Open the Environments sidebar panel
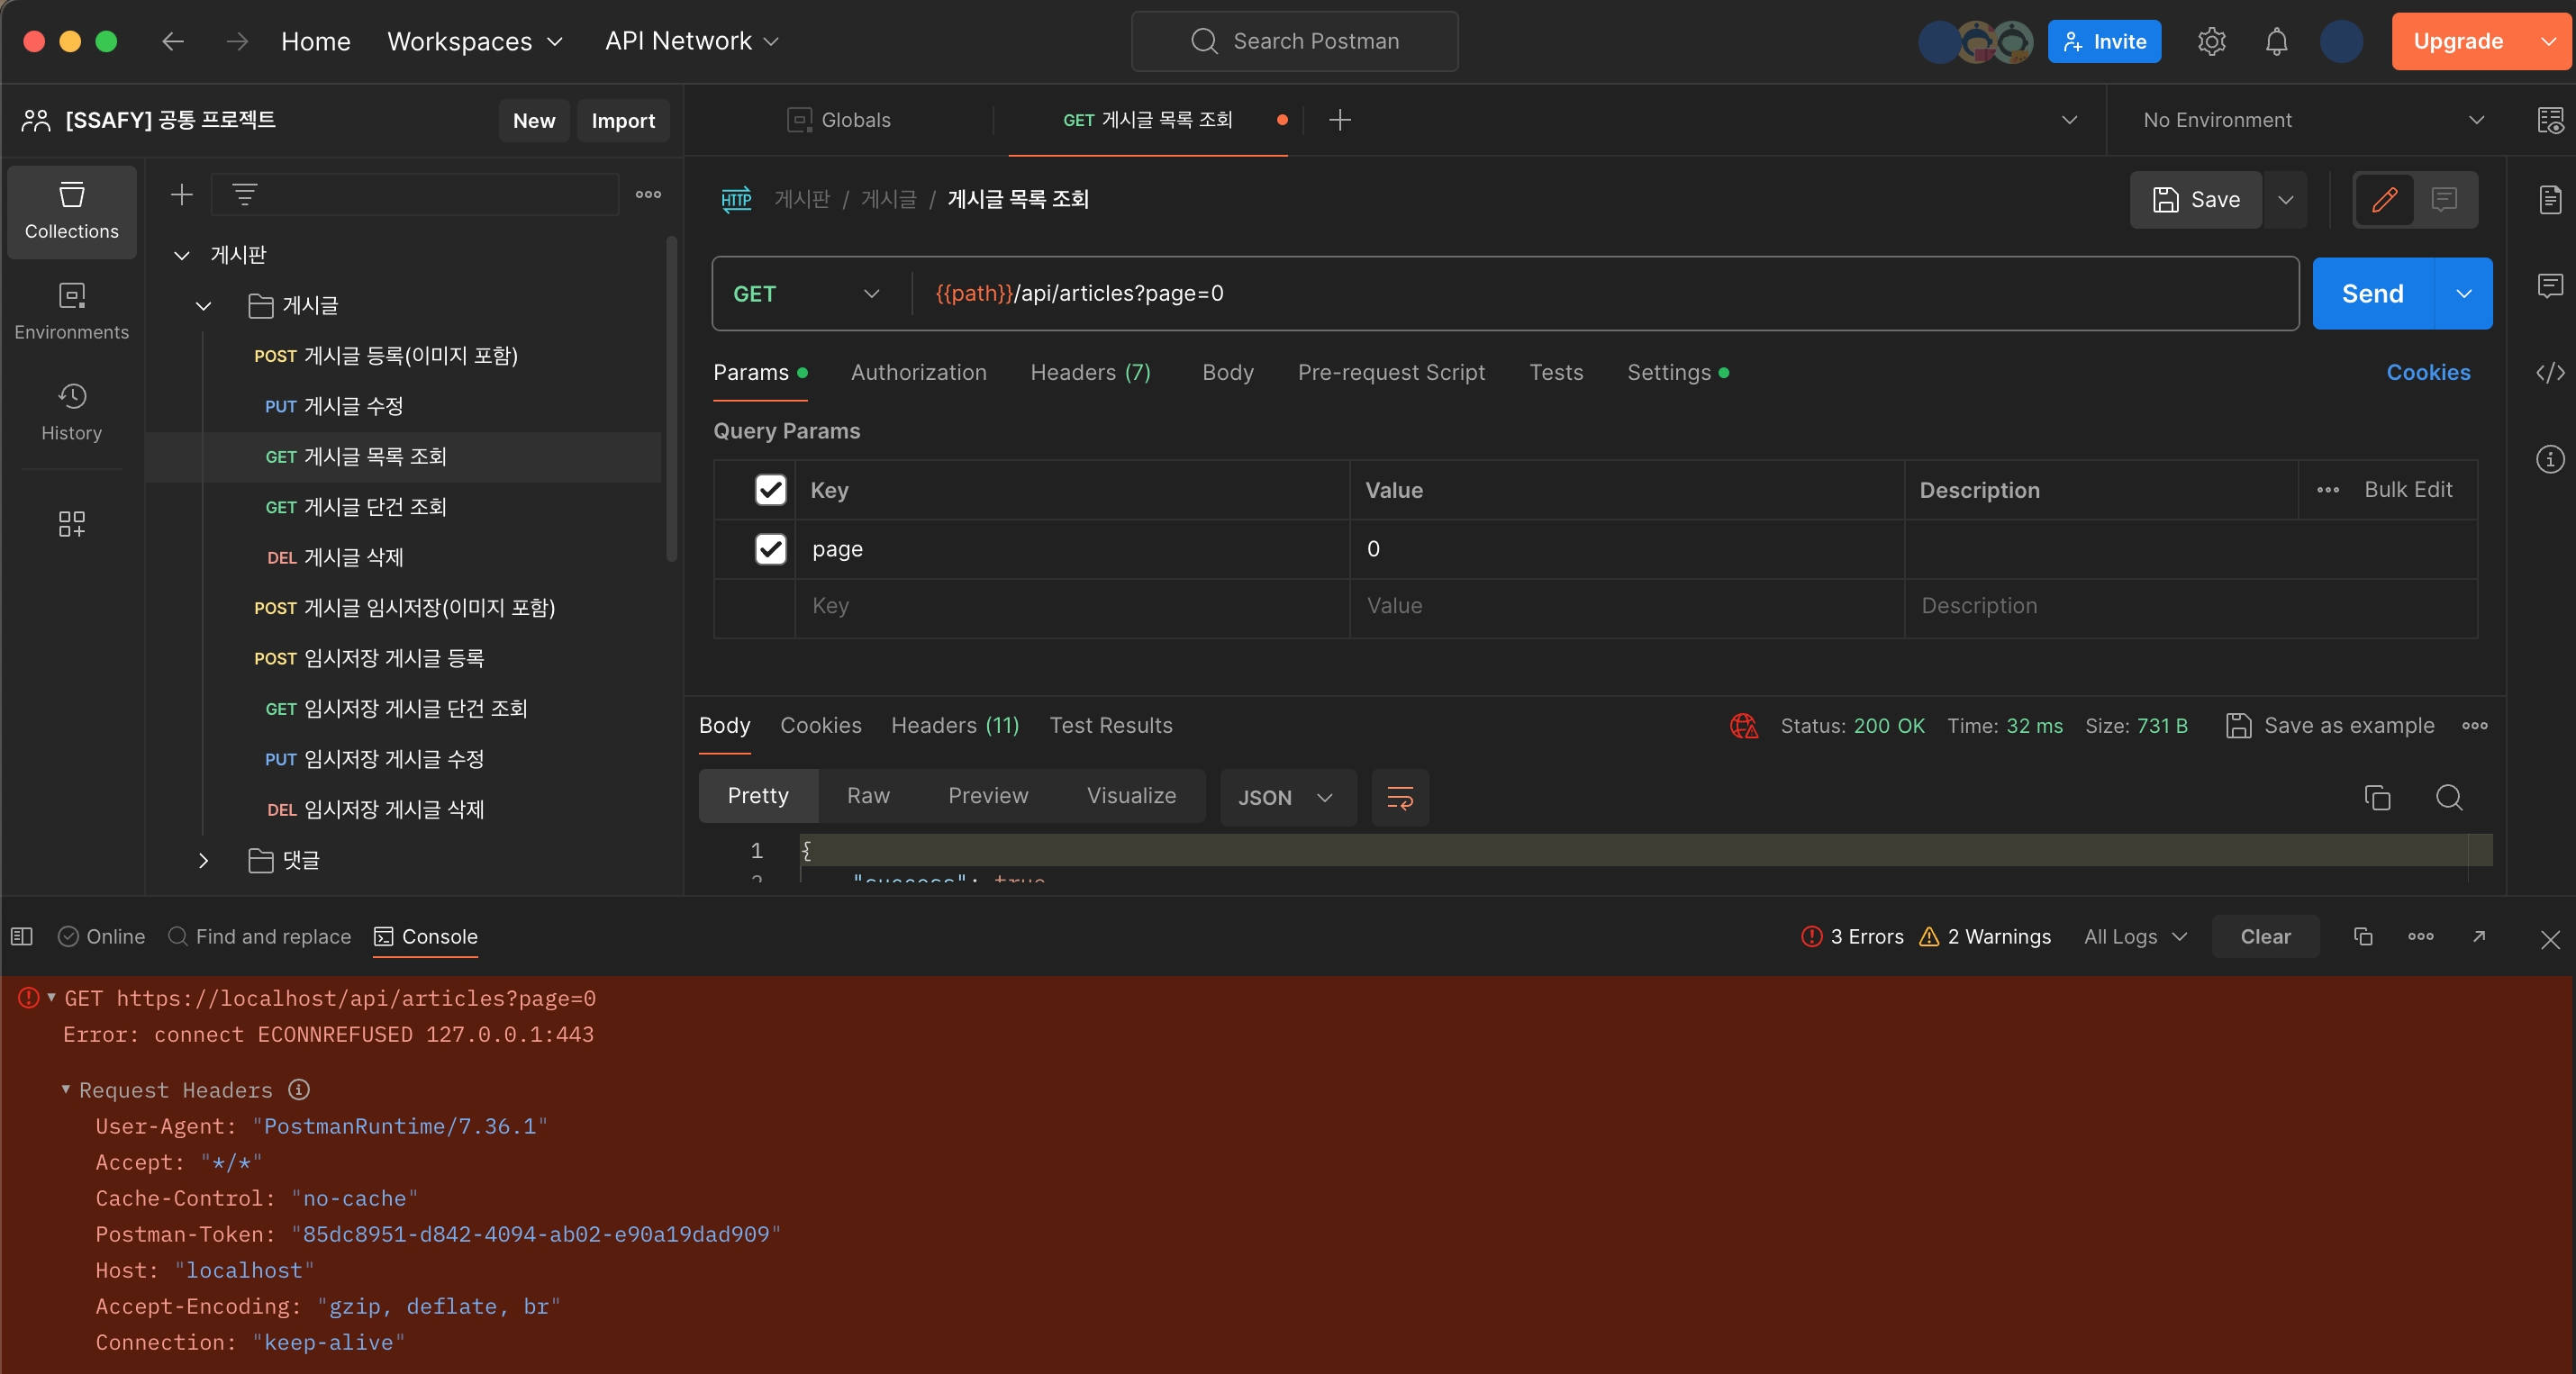 71,311
